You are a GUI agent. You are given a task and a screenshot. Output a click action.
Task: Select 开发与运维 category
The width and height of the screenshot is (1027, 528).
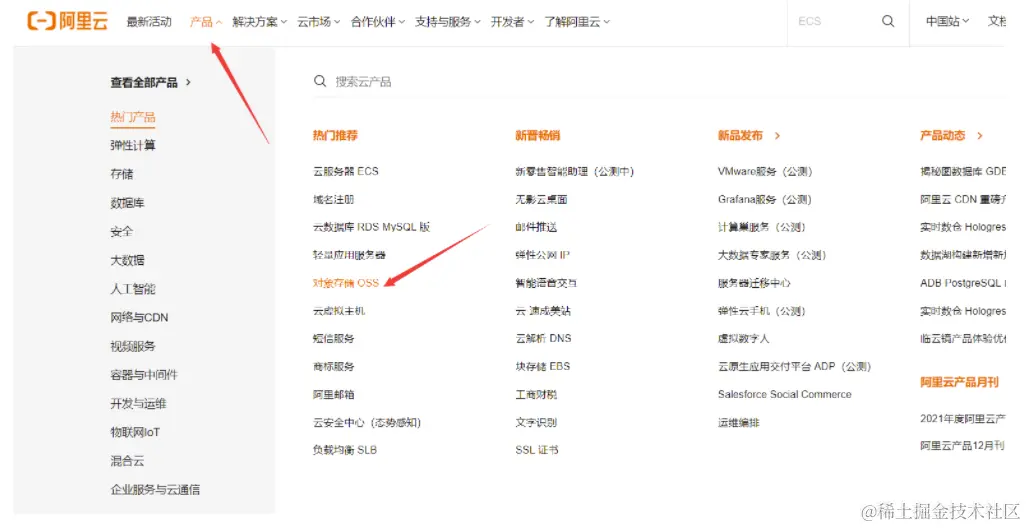(138, 404)
